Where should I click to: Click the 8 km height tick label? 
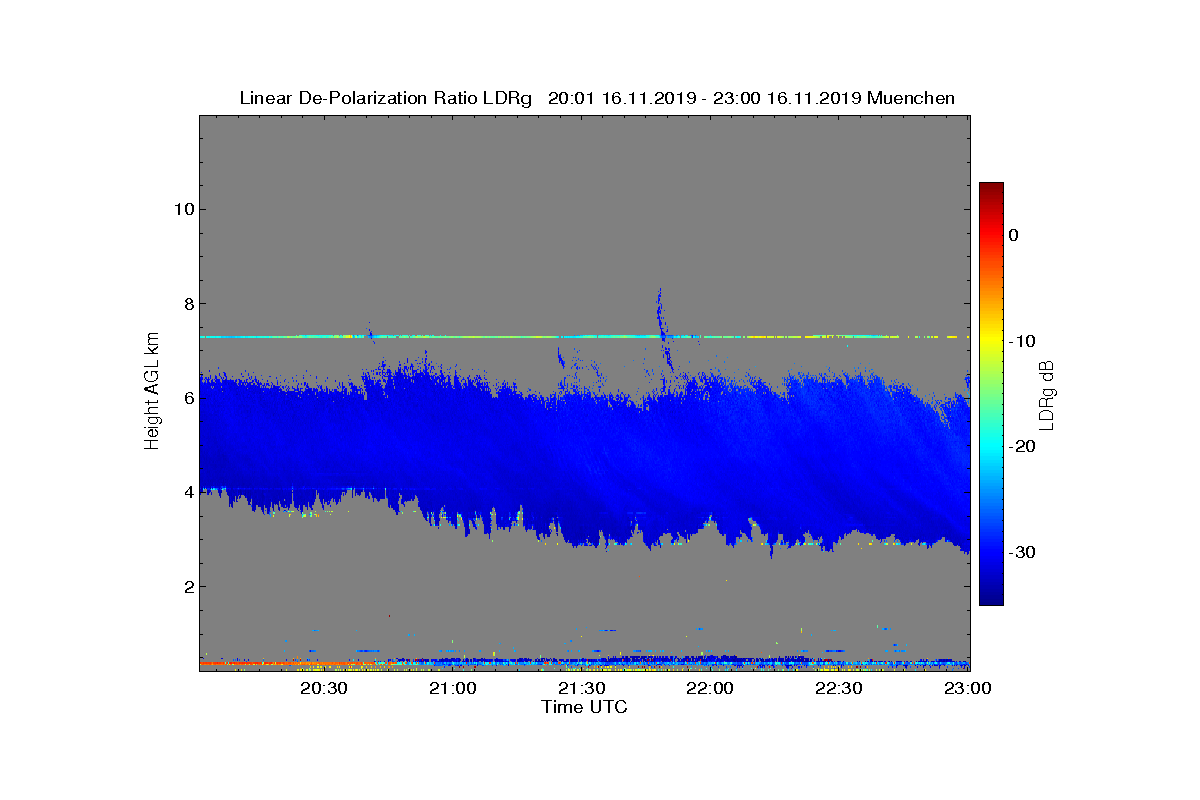pos(187,304)
